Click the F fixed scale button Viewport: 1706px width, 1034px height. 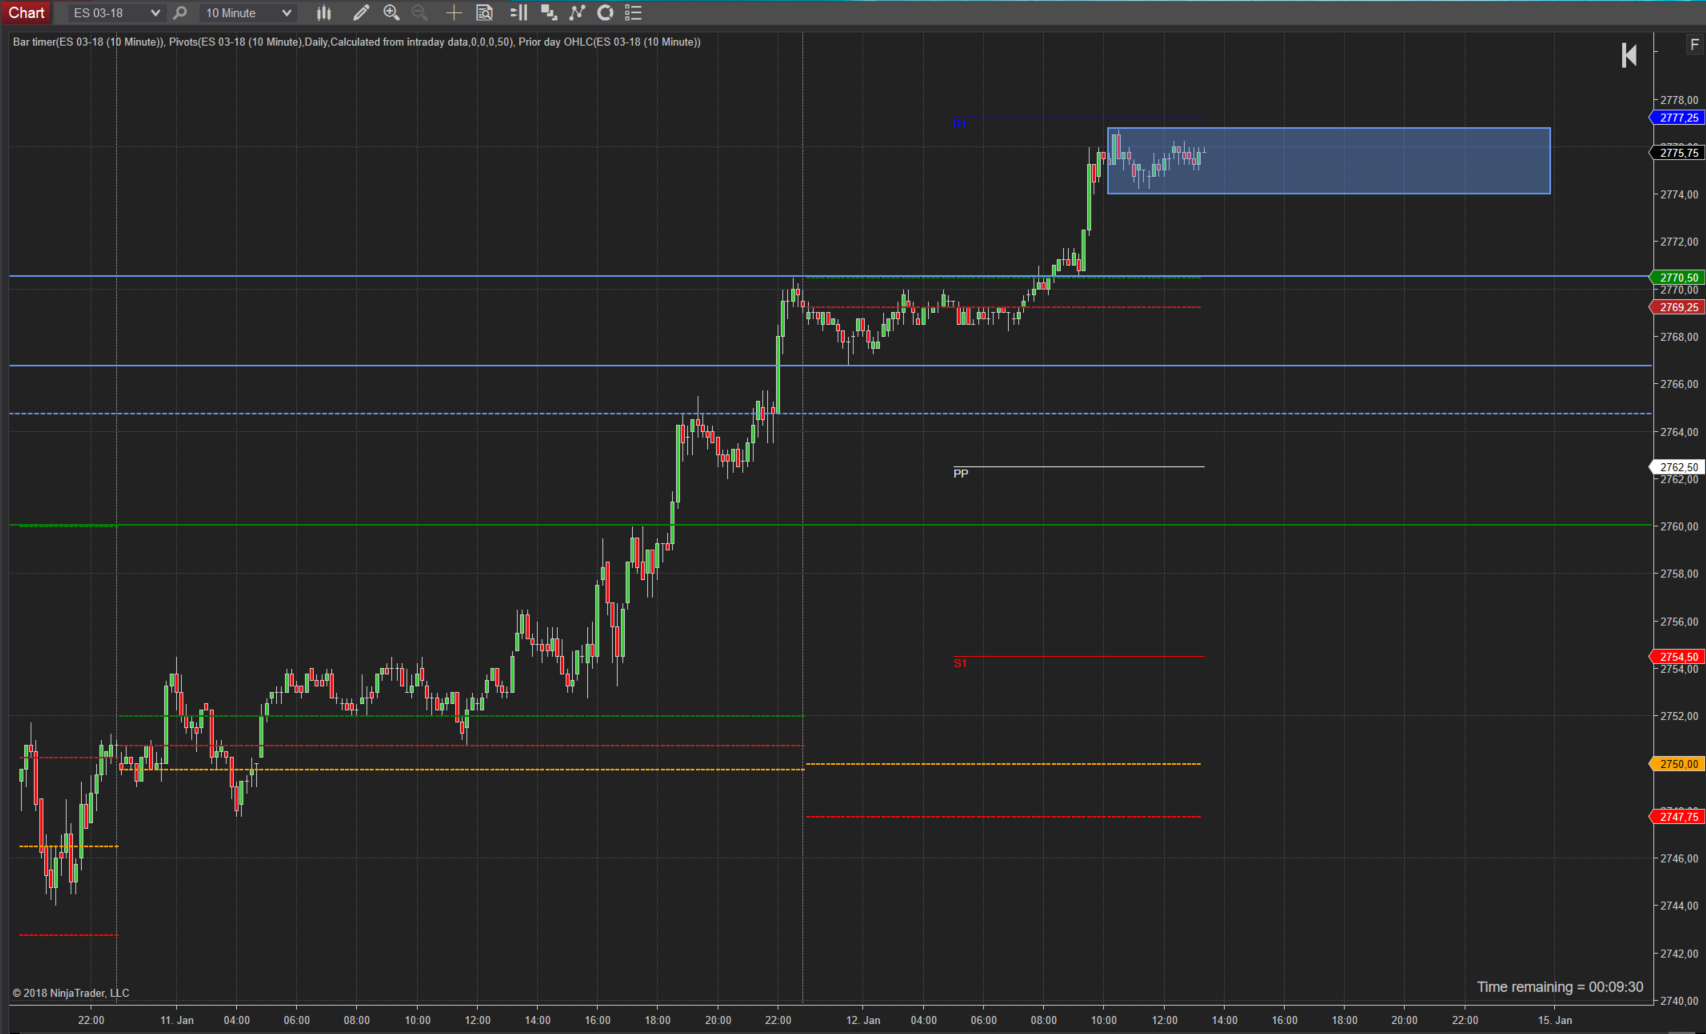pos(1694,44)
